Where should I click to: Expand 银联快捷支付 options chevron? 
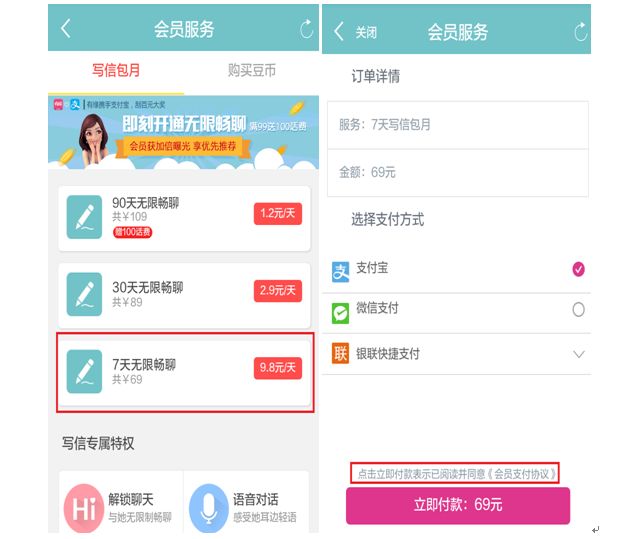(x=579, y=354)
